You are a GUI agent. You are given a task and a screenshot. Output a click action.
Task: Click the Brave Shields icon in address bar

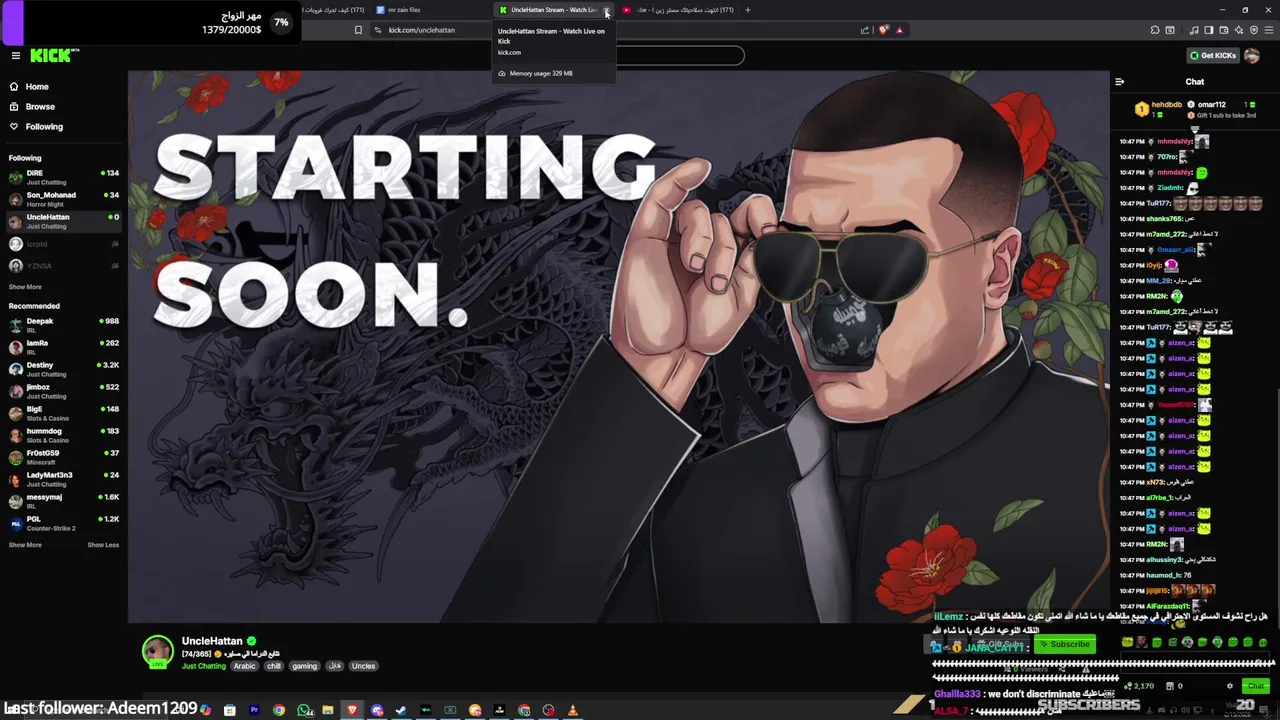point(883,30)
